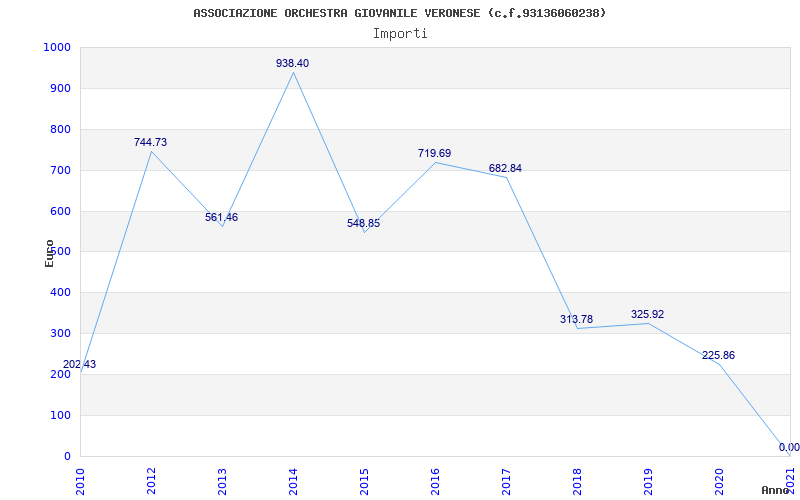Viewport: 800px width, 500px height.
Task: Click the 100 y-axis tick label
Action: click(x=60, y=415)
